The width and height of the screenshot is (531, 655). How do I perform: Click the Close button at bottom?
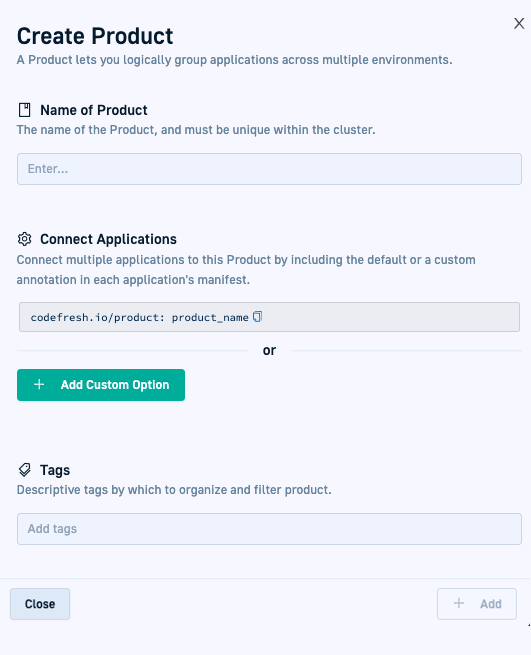pos(40,604)
